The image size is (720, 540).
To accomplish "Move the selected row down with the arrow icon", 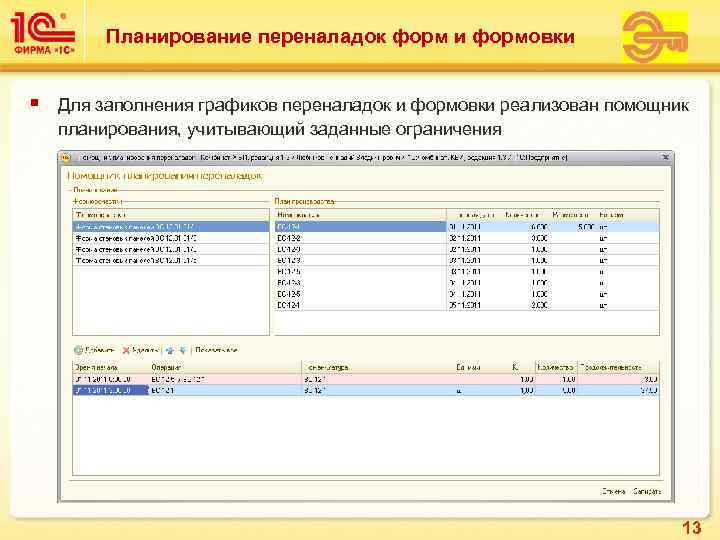I will click(183, 350).
